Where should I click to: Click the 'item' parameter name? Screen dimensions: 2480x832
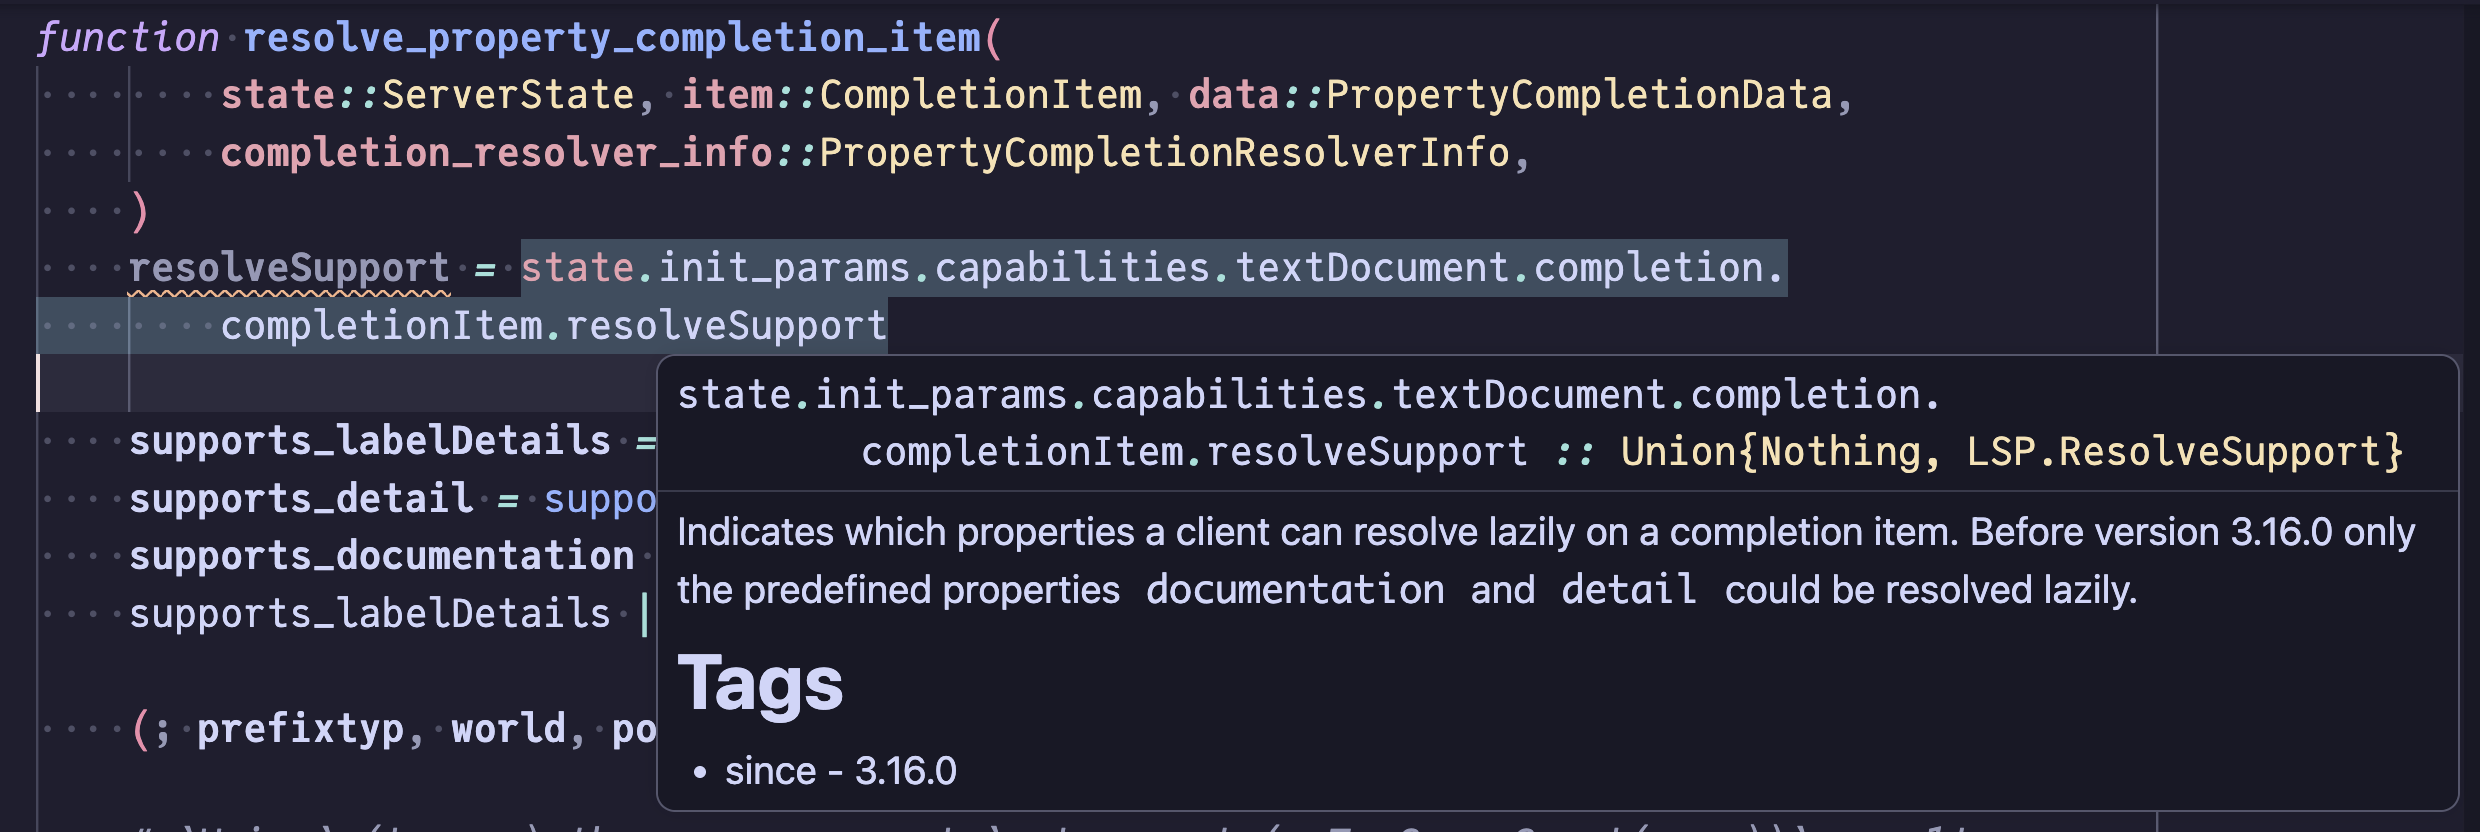[x=727, y=95]
